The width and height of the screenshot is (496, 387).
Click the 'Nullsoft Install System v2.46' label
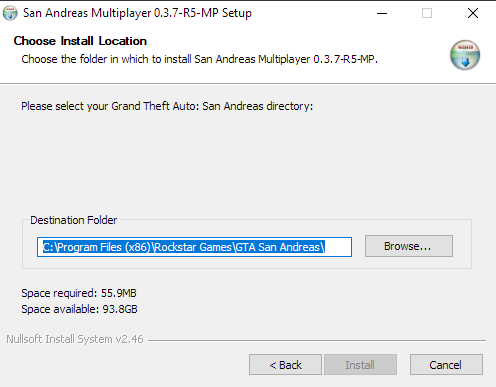(75, 339)
